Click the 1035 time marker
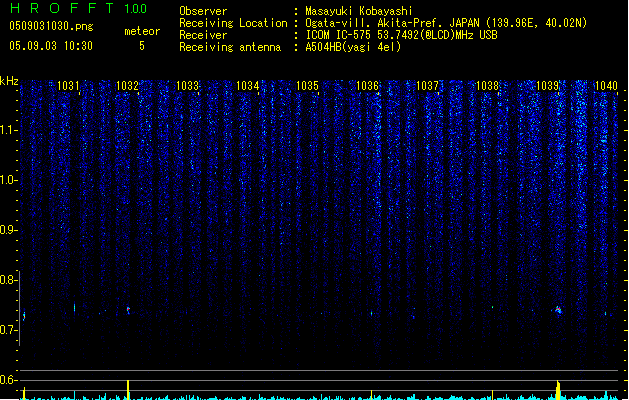The image size is (629, 400). click(307, 86)
